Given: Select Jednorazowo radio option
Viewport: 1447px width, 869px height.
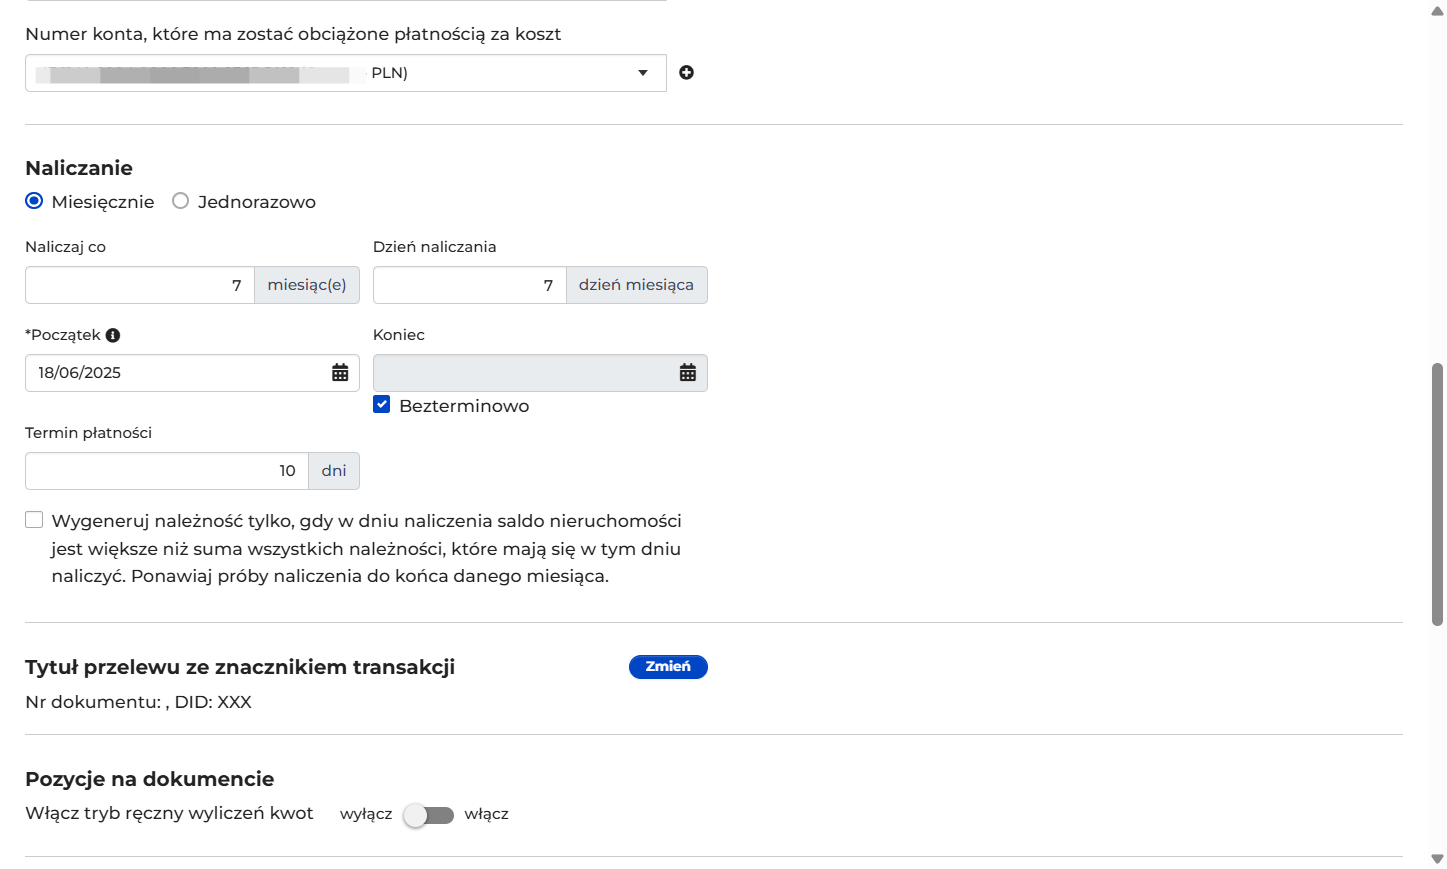Looking at the screenshot, I should 180,201.
